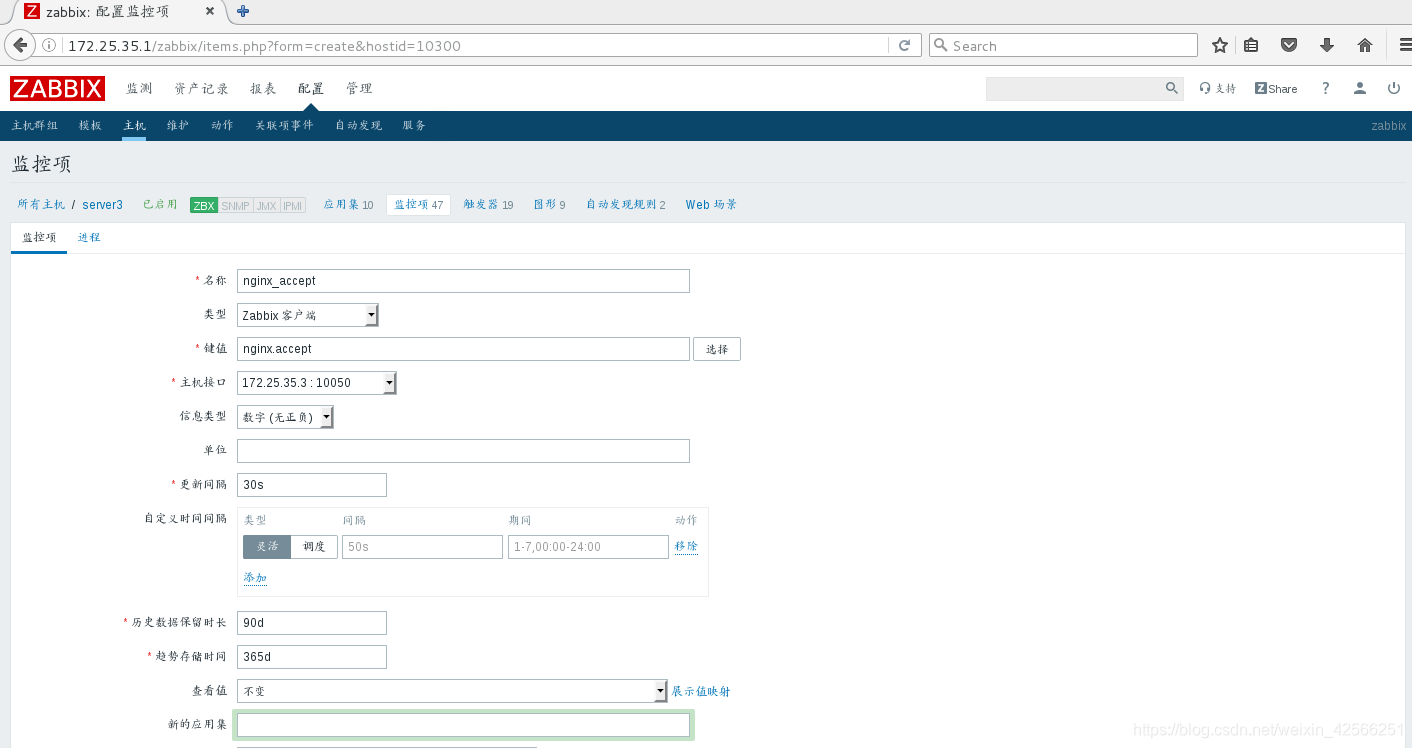Open Zabbix support headset link
This screenshot has height=748, width=1412.
click(x=1217, y=88)
